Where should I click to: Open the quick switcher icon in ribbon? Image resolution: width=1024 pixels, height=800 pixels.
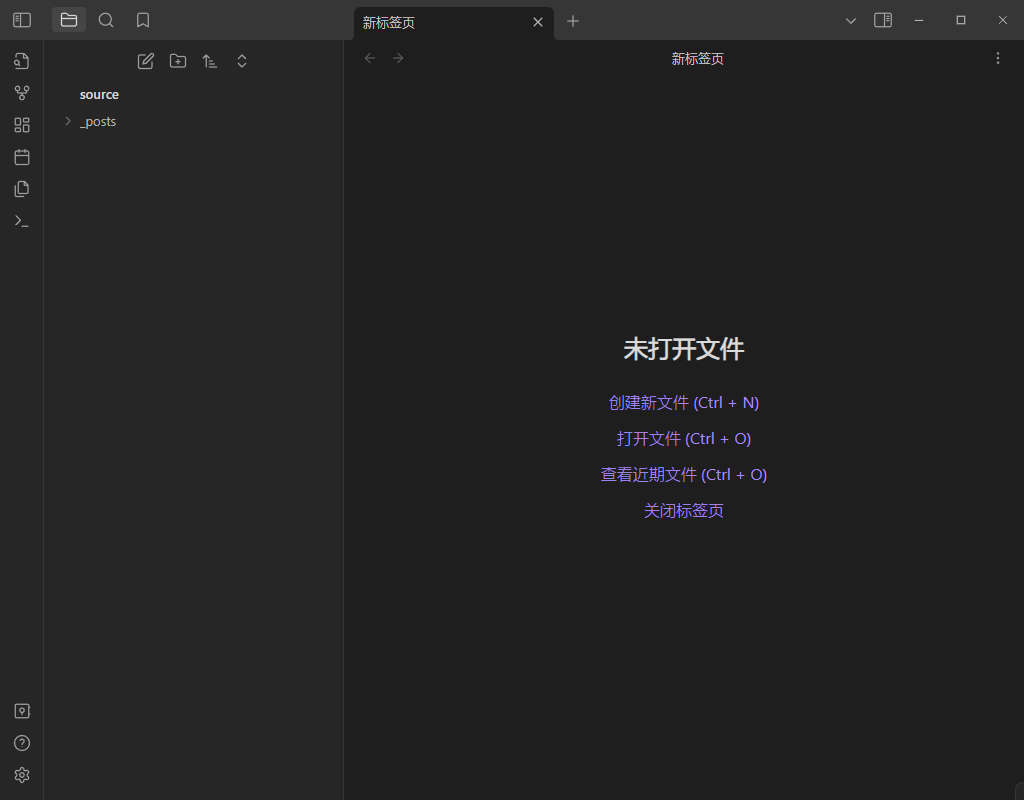pyautogui.click(x=22, y=61)
